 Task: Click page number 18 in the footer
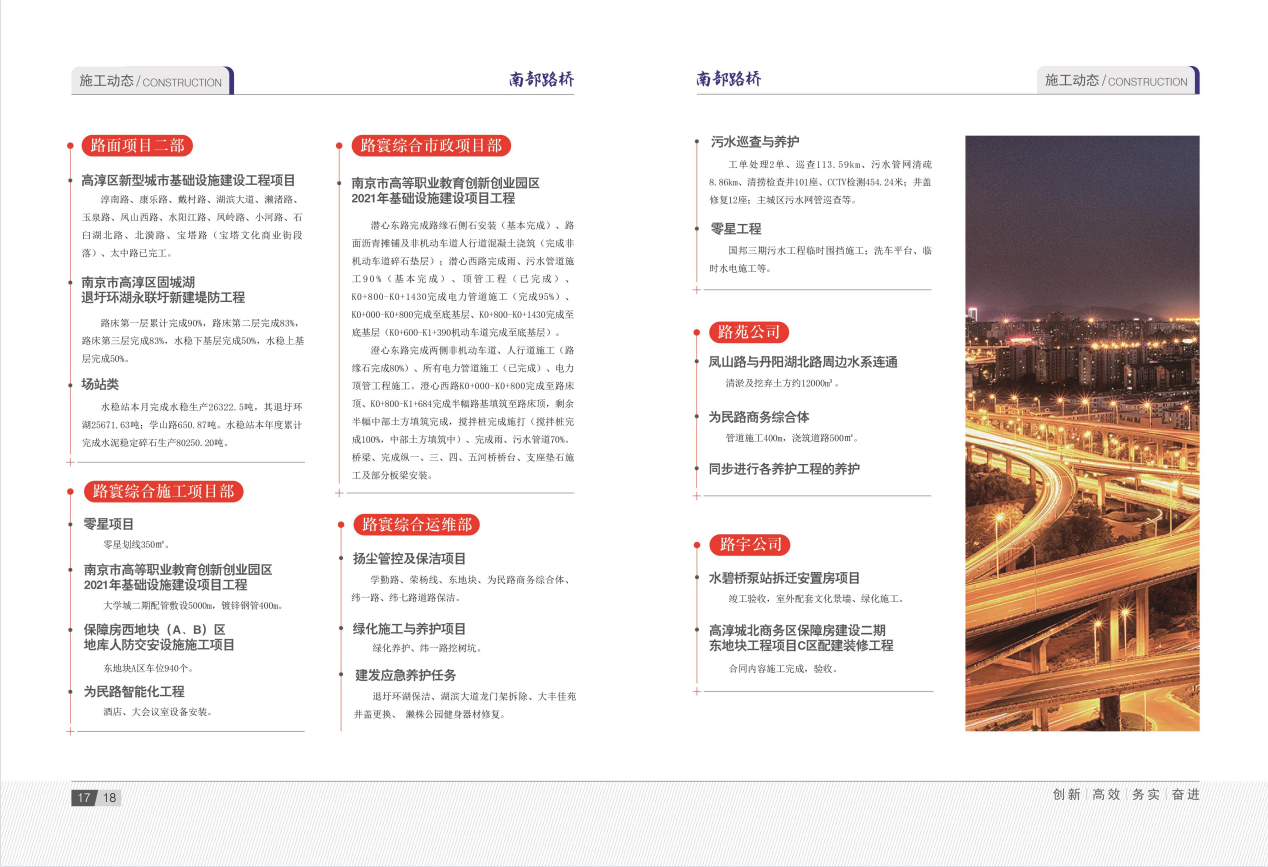(109, 798)
